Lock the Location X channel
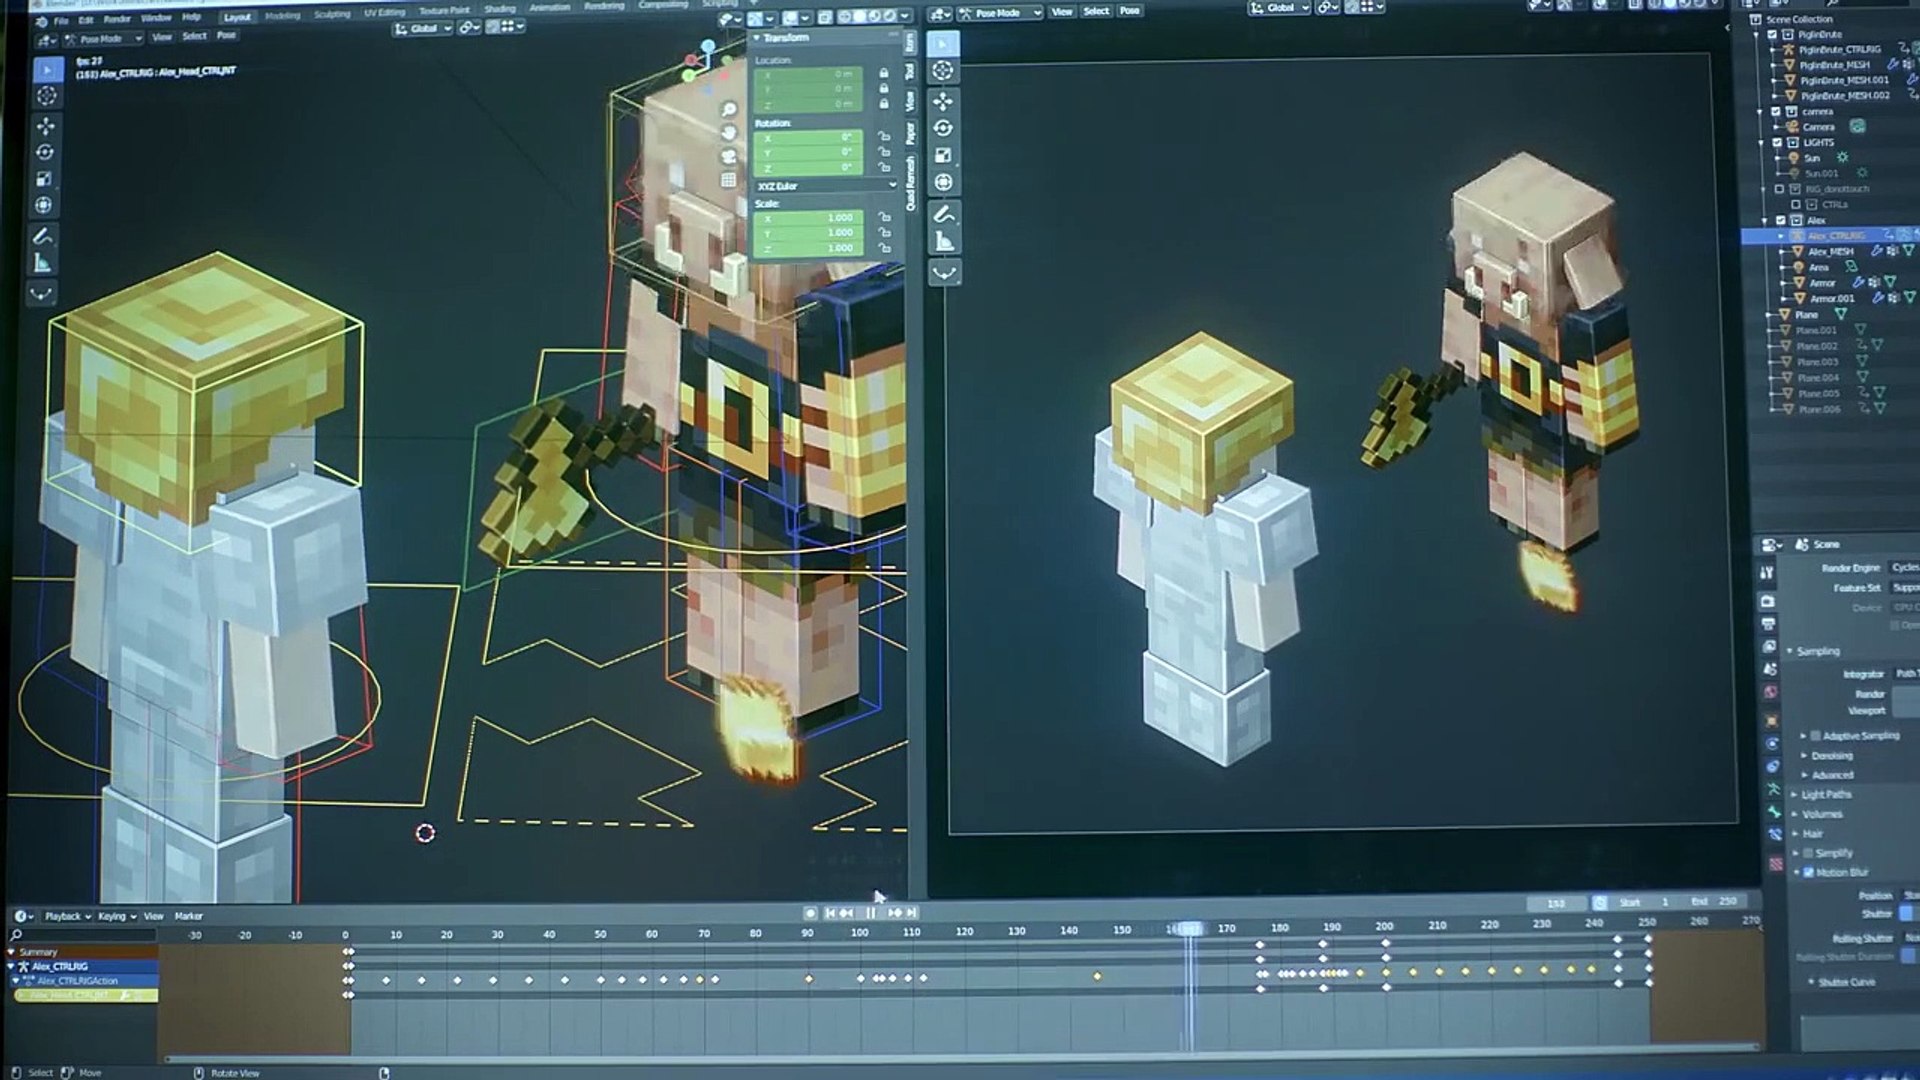 pyautogui.click(x=884, y=74)
